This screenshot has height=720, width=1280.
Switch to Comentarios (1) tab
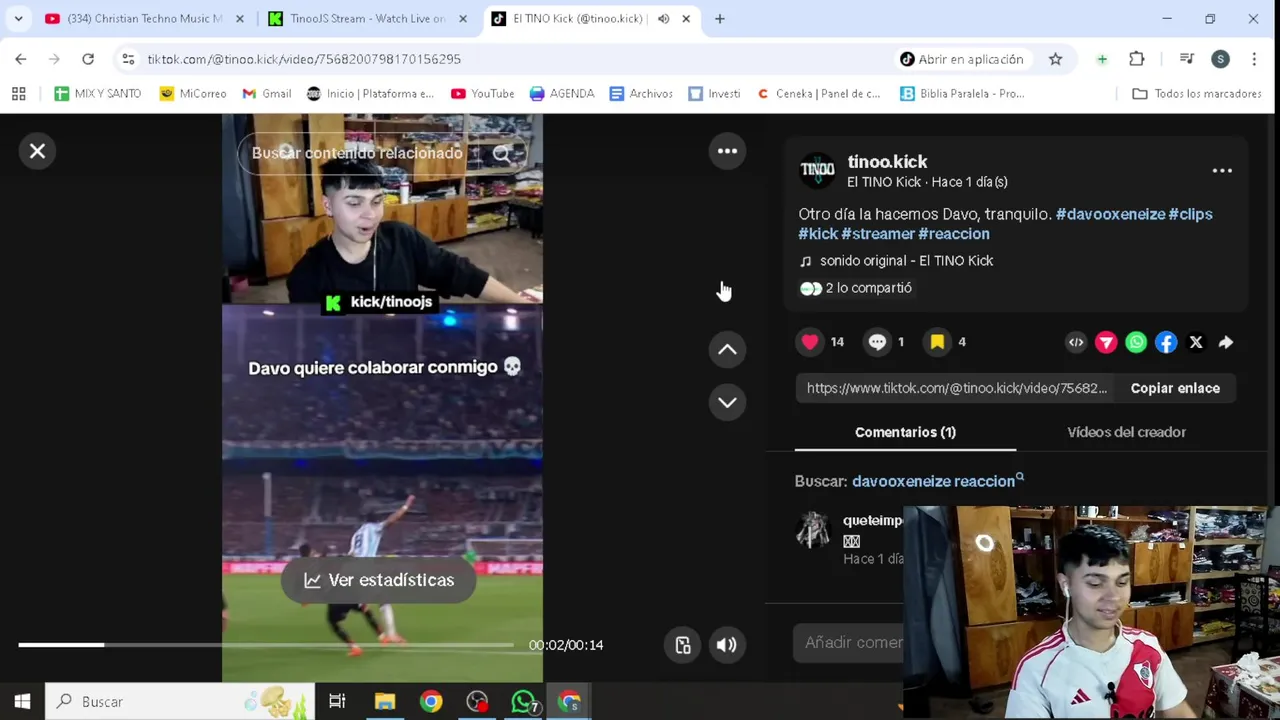[x=905, y=432]
